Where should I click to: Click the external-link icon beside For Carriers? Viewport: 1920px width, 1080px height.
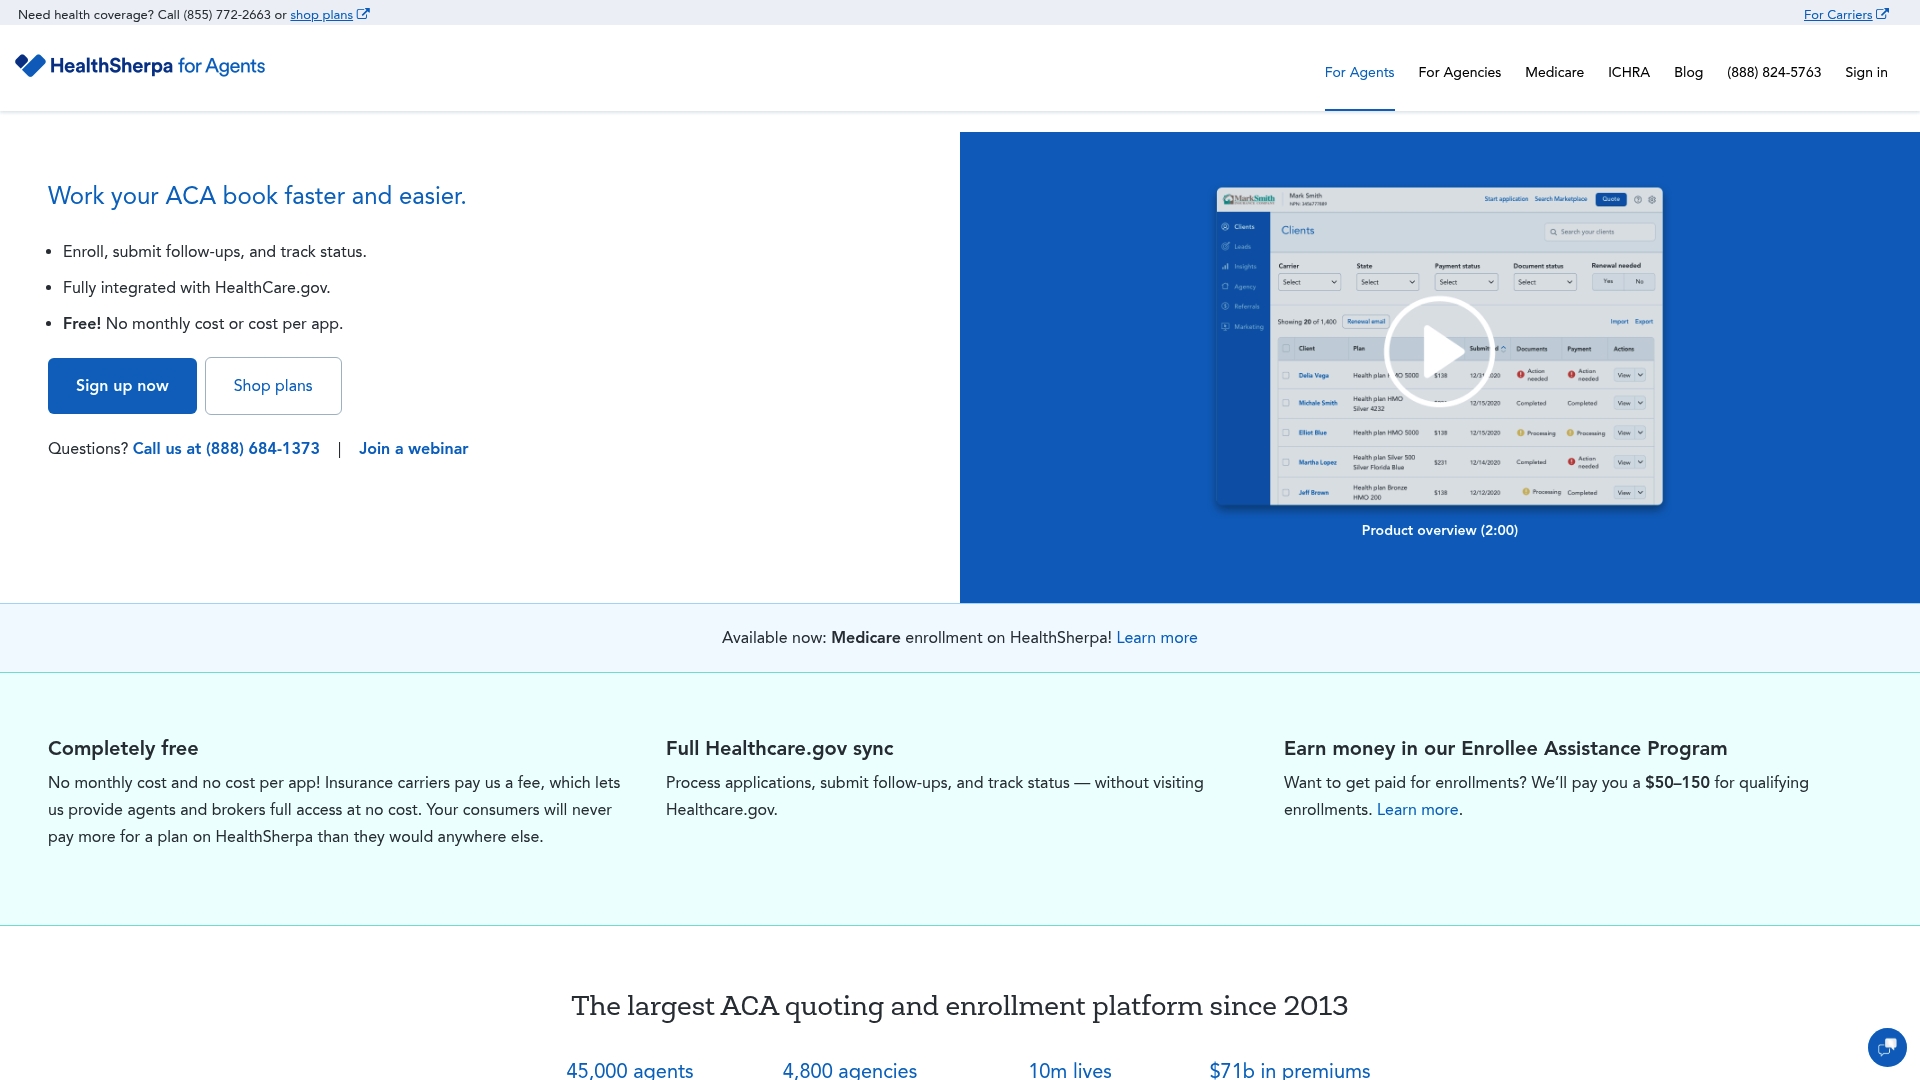coord(1884,14)
